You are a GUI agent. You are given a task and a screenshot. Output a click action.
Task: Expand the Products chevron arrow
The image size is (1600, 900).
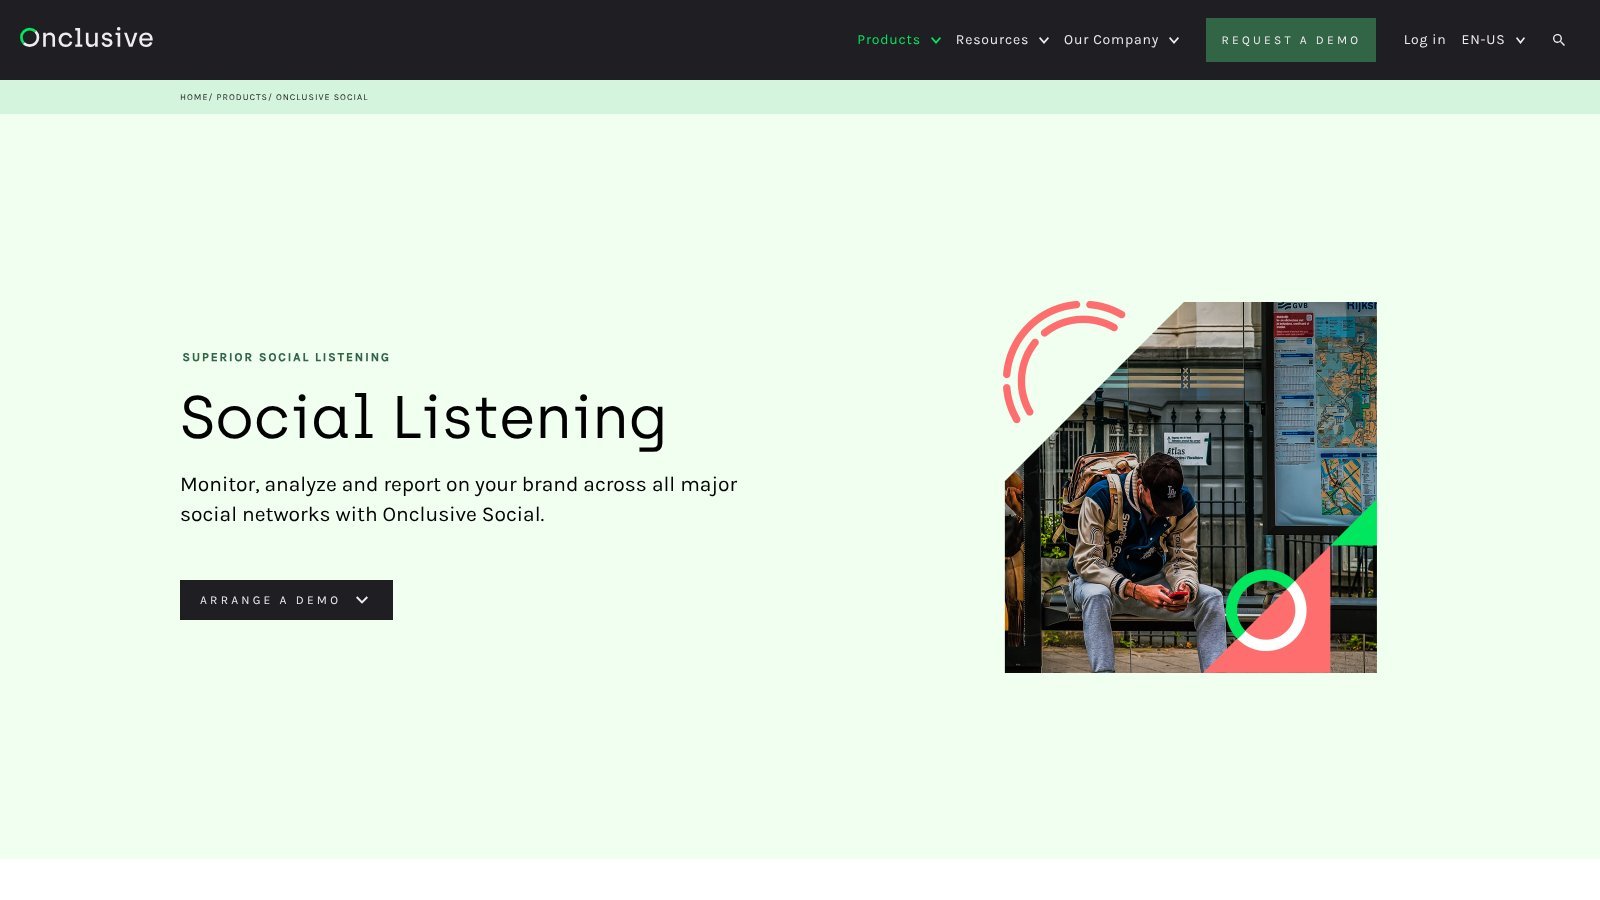click(936, 41)
